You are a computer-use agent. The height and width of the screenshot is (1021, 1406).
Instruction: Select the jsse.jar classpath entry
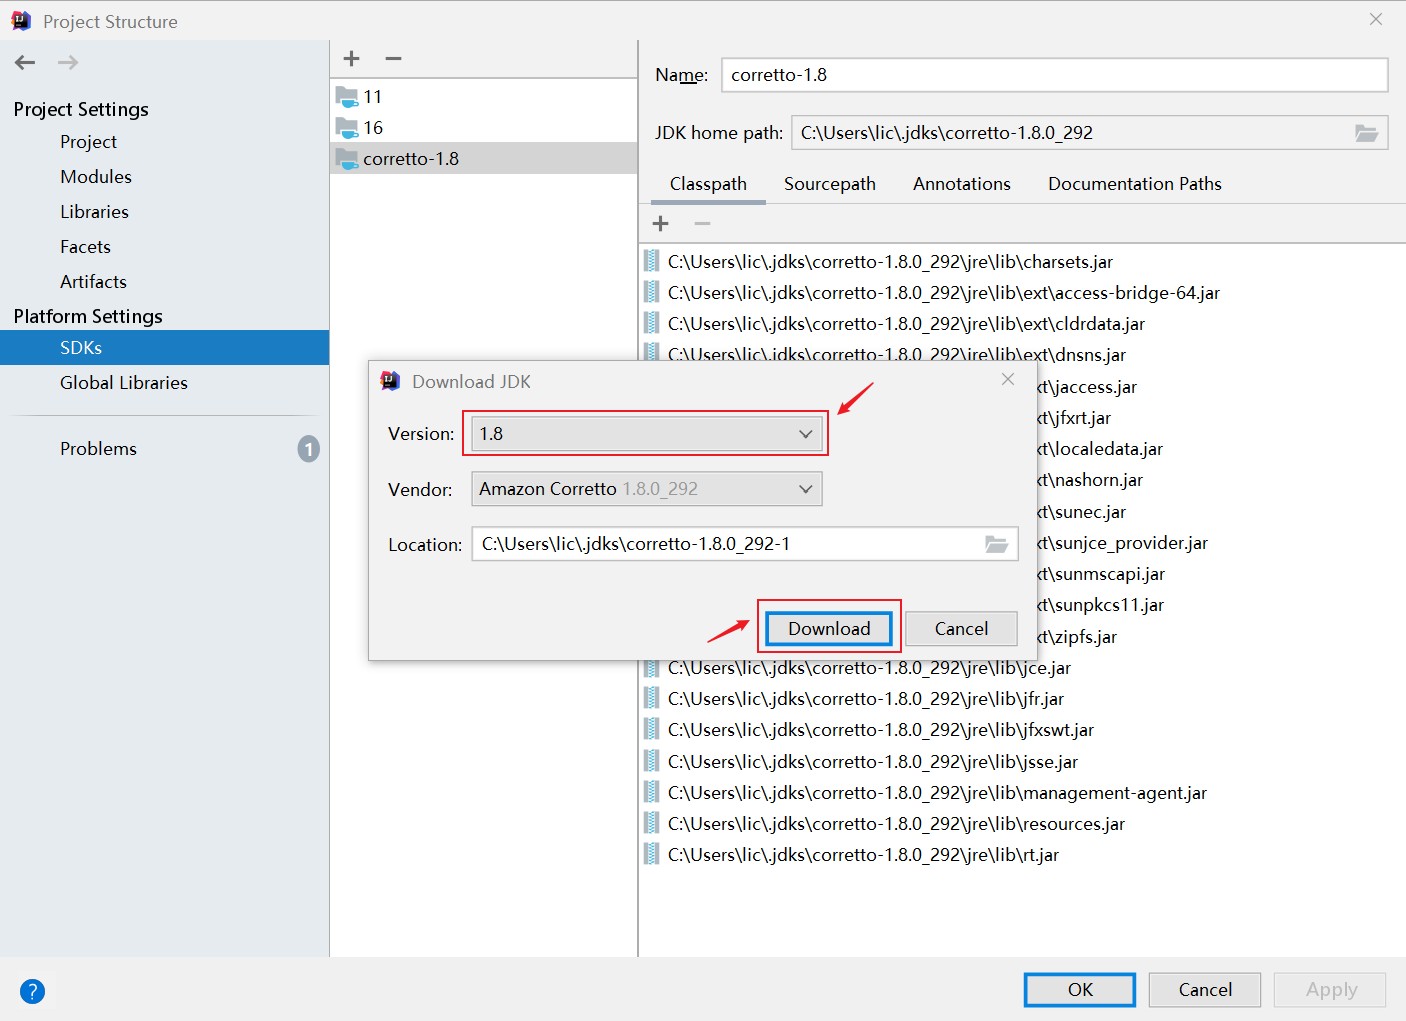tap(873, 762)
